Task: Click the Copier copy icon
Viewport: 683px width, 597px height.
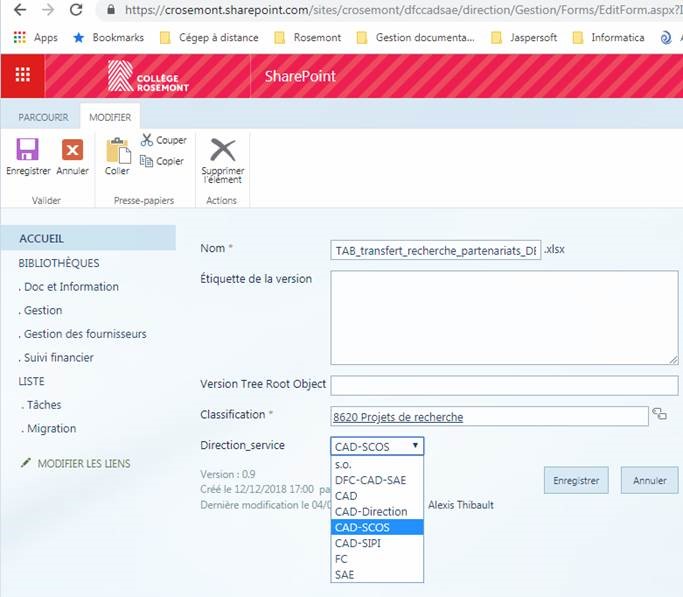Action: pyautogui.click(x=147, y=161)
